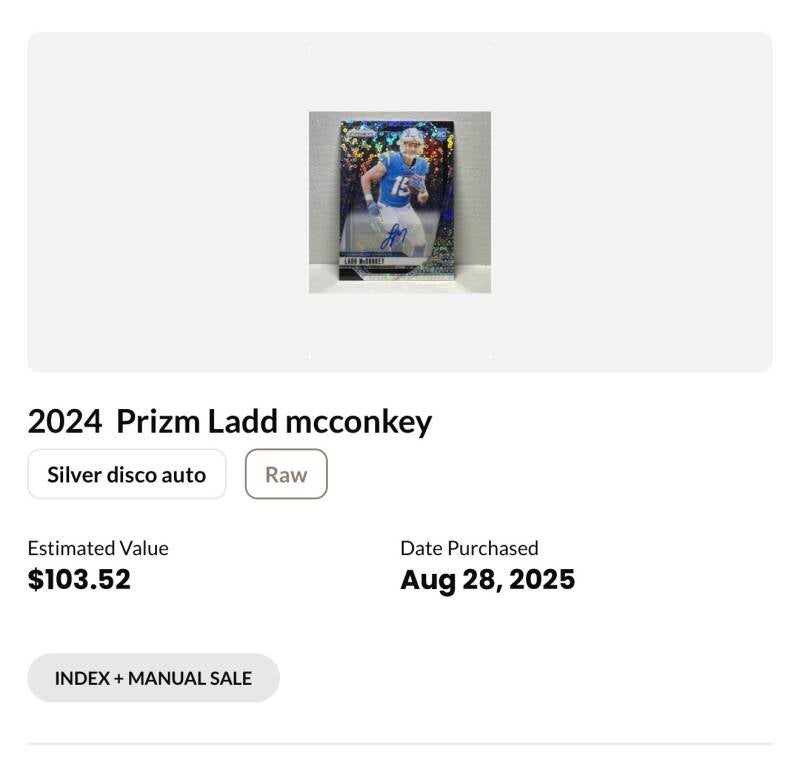Open the Ladd McConkey card thumbnail
800x763 pixels.
[x=399, y=202]
